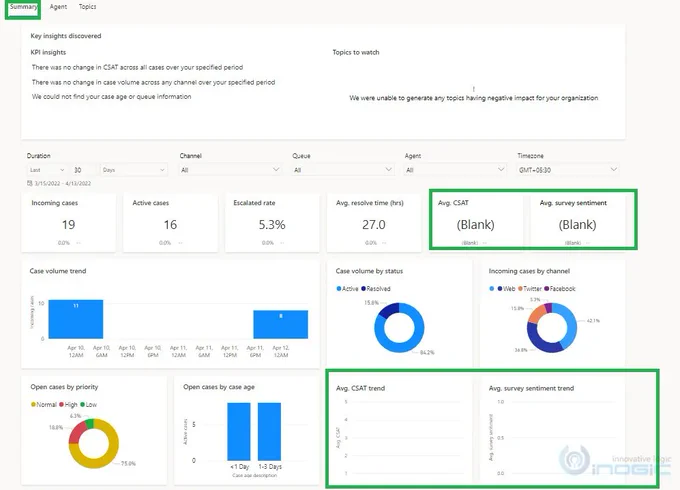Click the 'KPI insights' heading

pyautogui.click(x=48, y=52)
